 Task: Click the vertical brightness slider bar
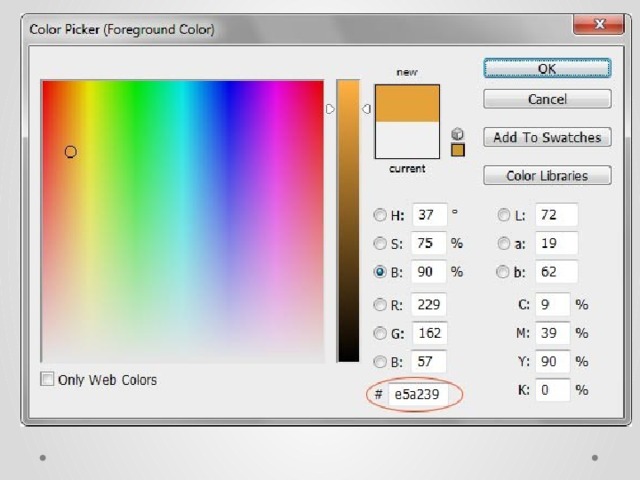(348, 220)
